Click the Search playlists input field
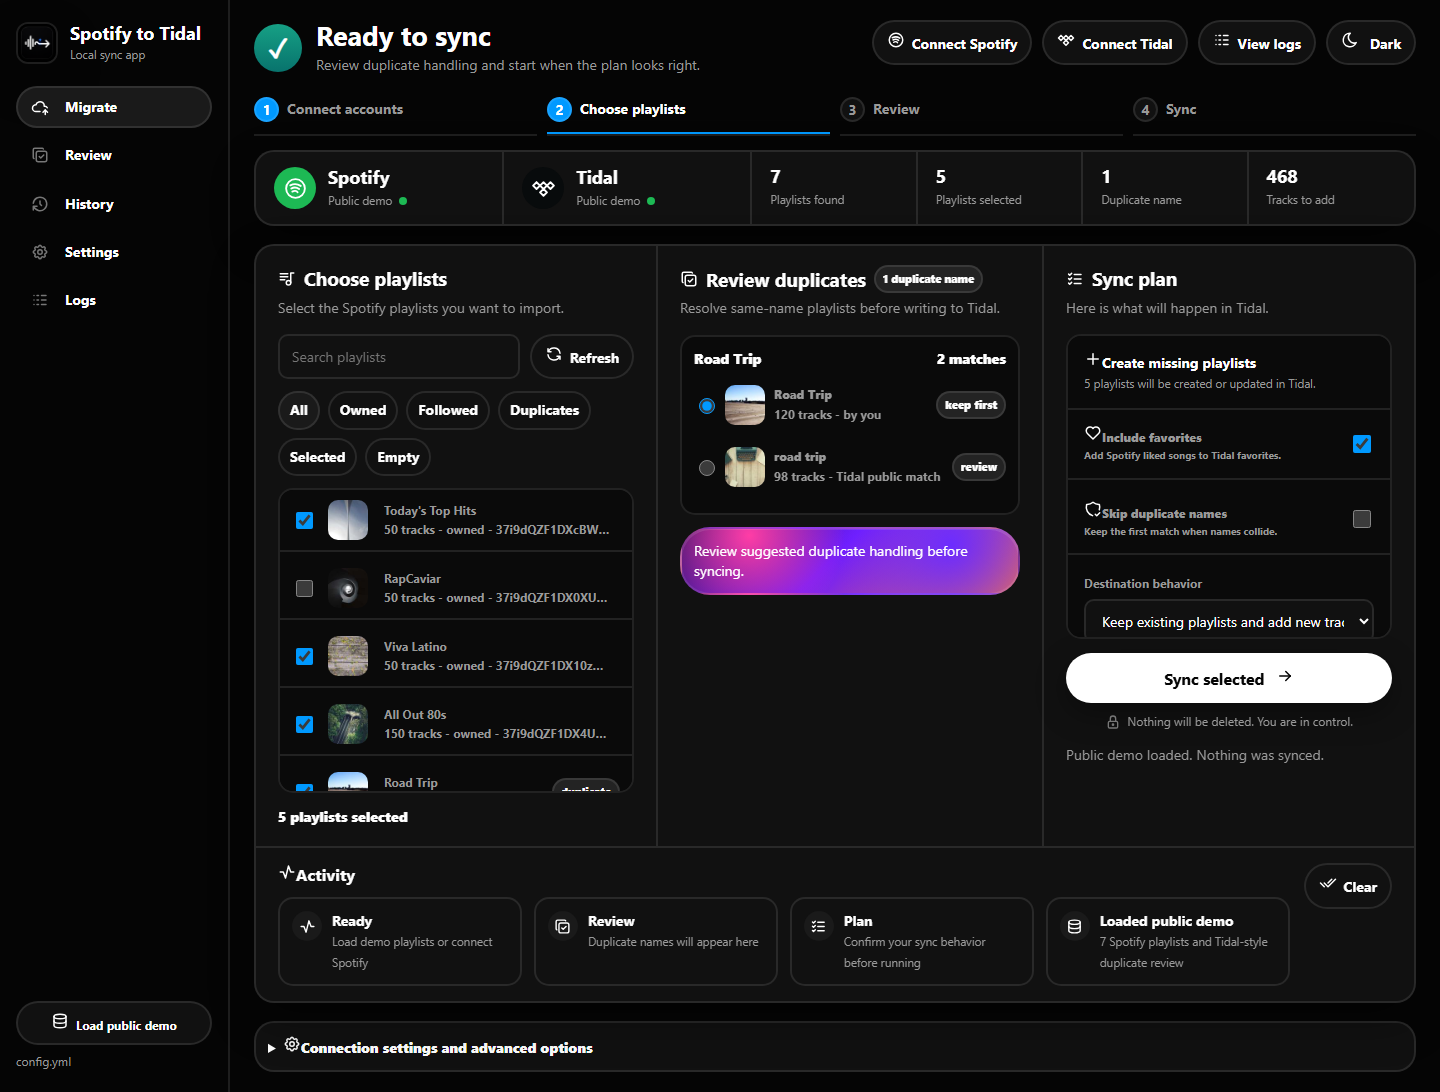 click(x=399, y=357)
